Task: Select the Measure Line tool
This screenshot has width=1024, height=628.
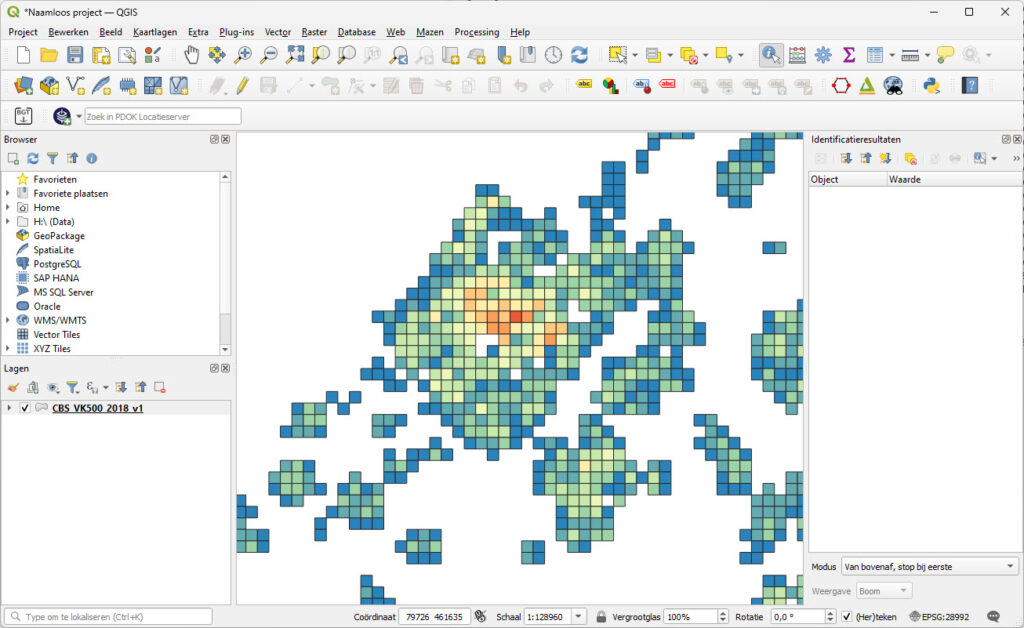Action: (x=908, y=57)
